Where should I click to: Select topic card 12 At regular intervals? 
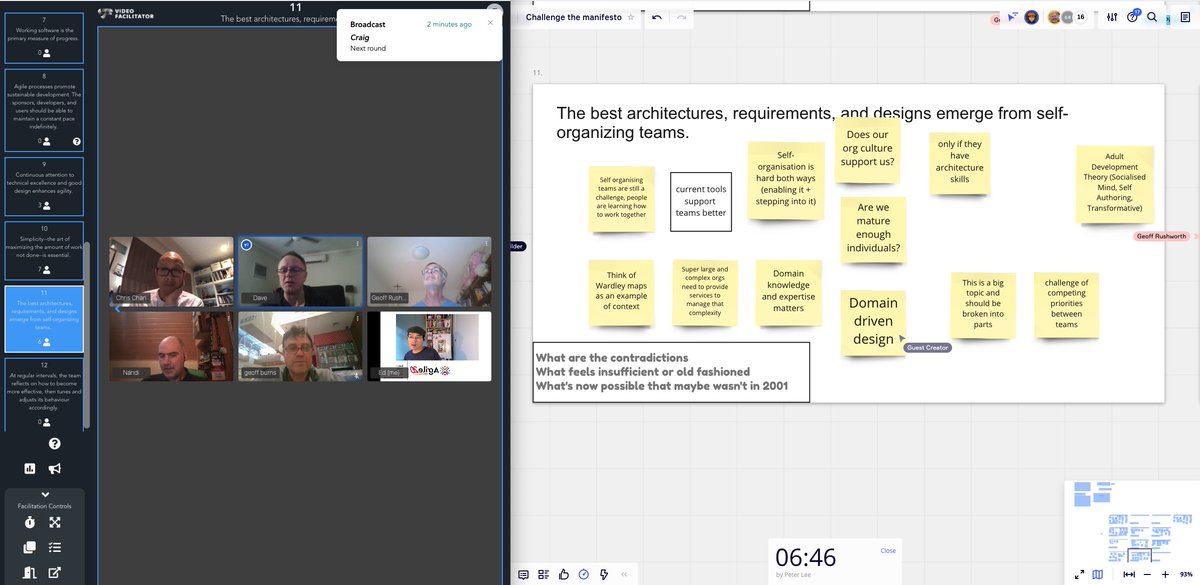tap(44, 394)
